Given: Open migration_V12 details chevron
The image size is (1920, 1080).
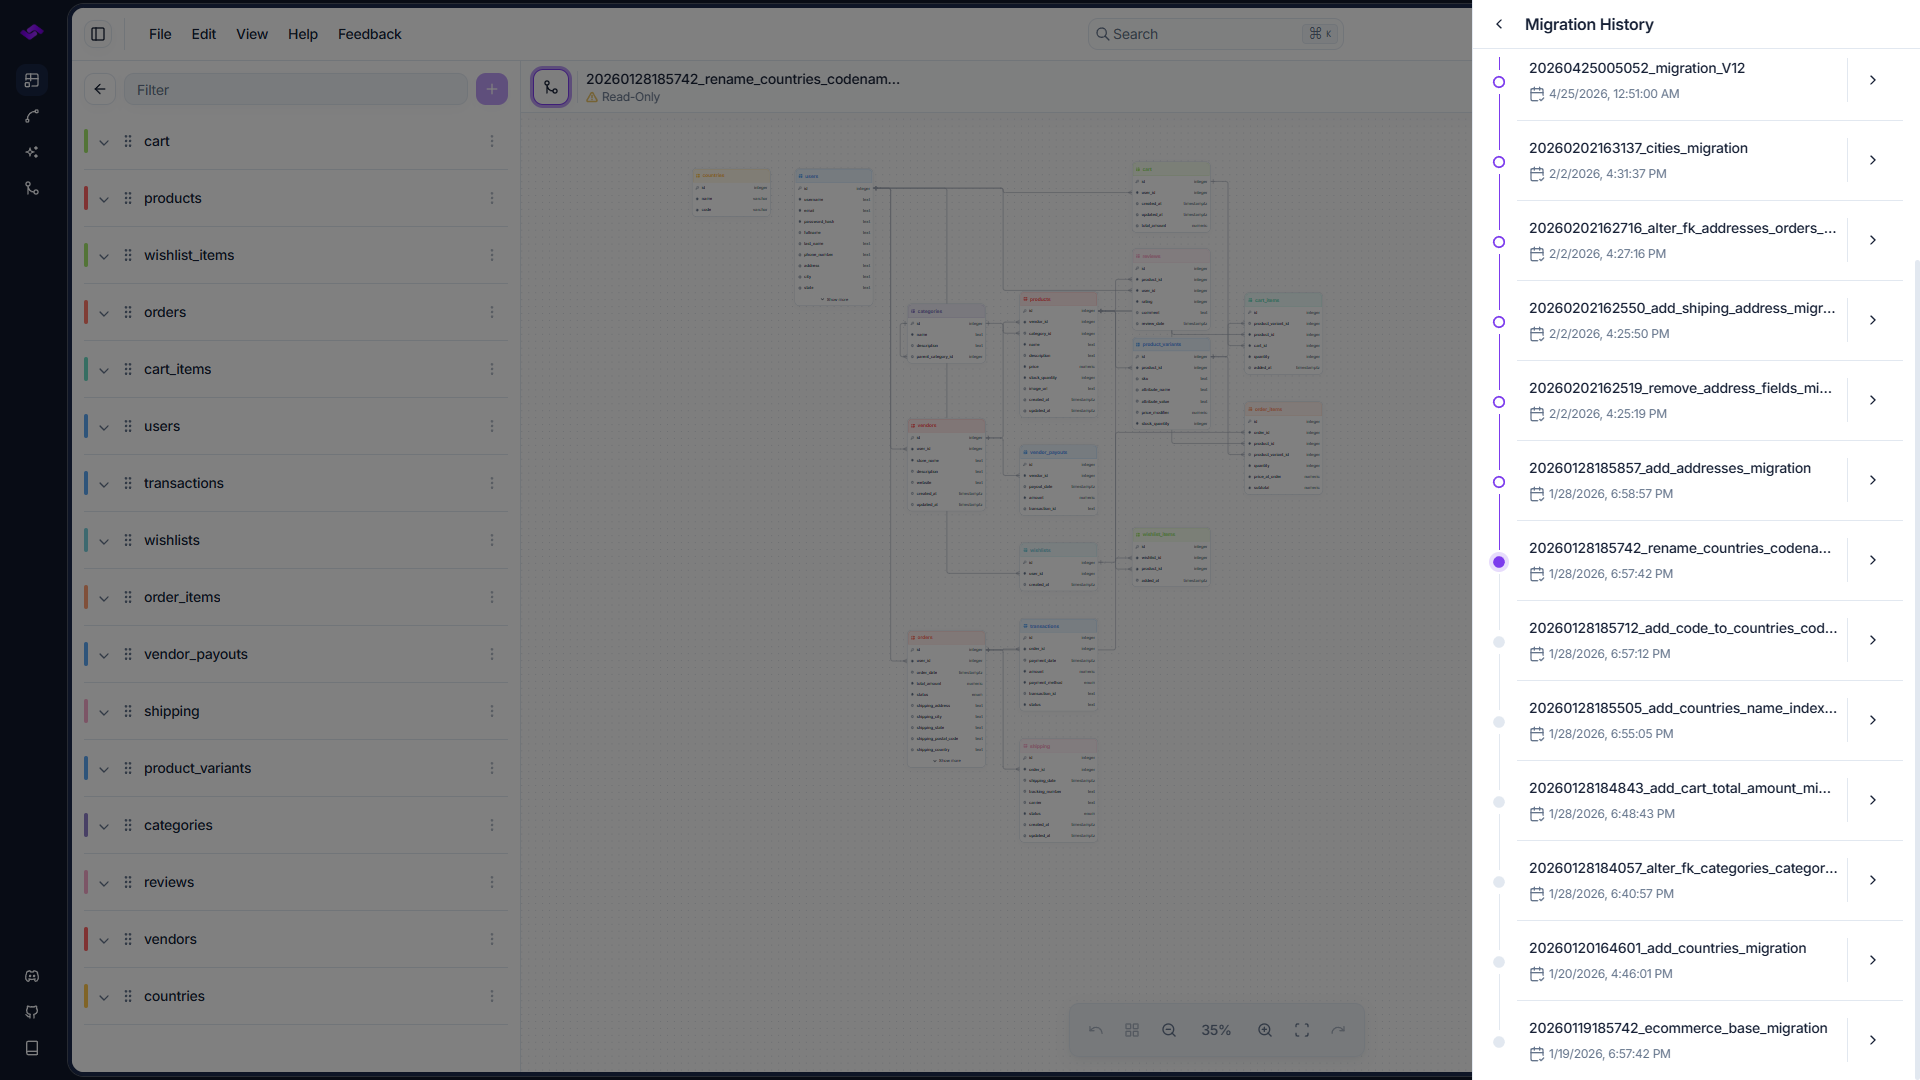Looking at the screenshot, I should pyautogui.click(x=1873, y=80).
